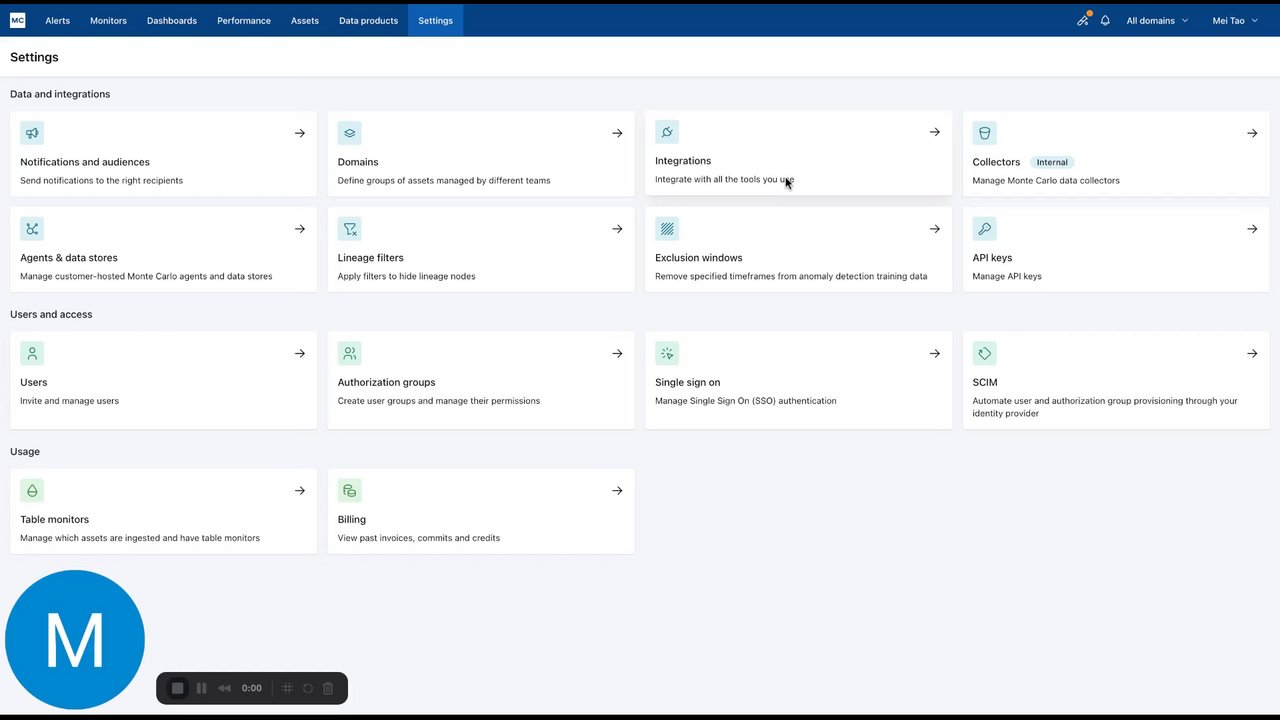Click the Single sign on icon
The height and width of the screenshot is (720, 1280).
coord(667,353)
